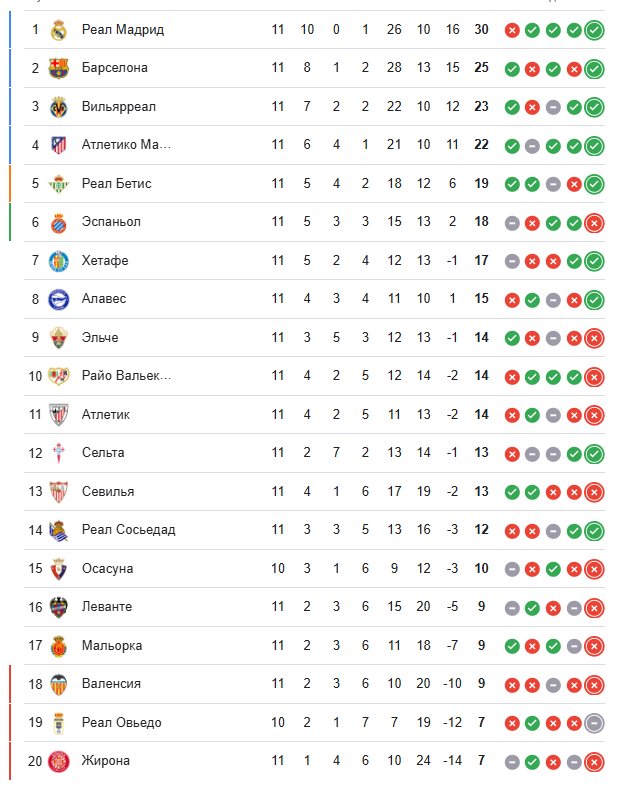Click the Sevilla club crest
The image size is (632, 787).
pyautogui.click(x=57, y=492)
